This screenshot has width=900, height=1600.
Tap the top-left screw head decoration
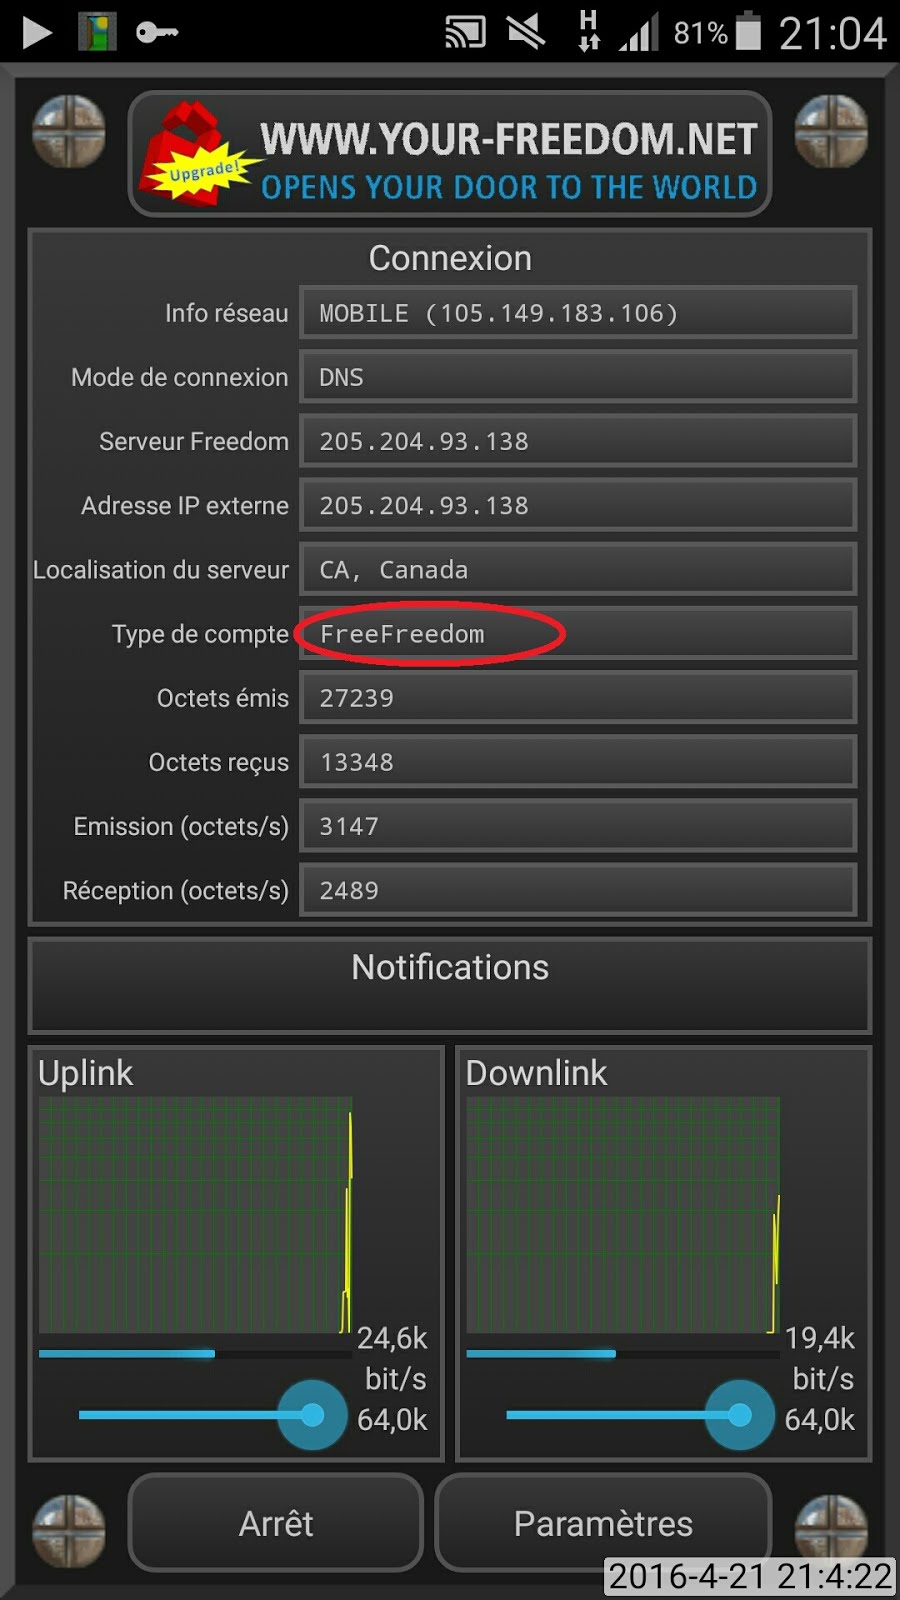(69, 131)
